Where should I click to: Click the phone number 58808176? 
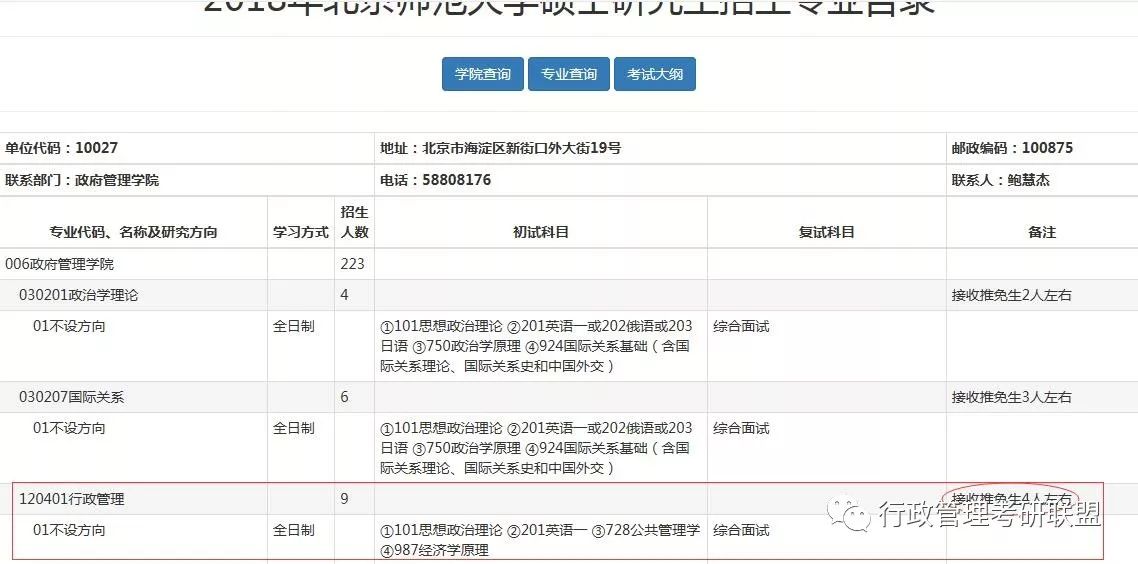[x=456, y=181]
